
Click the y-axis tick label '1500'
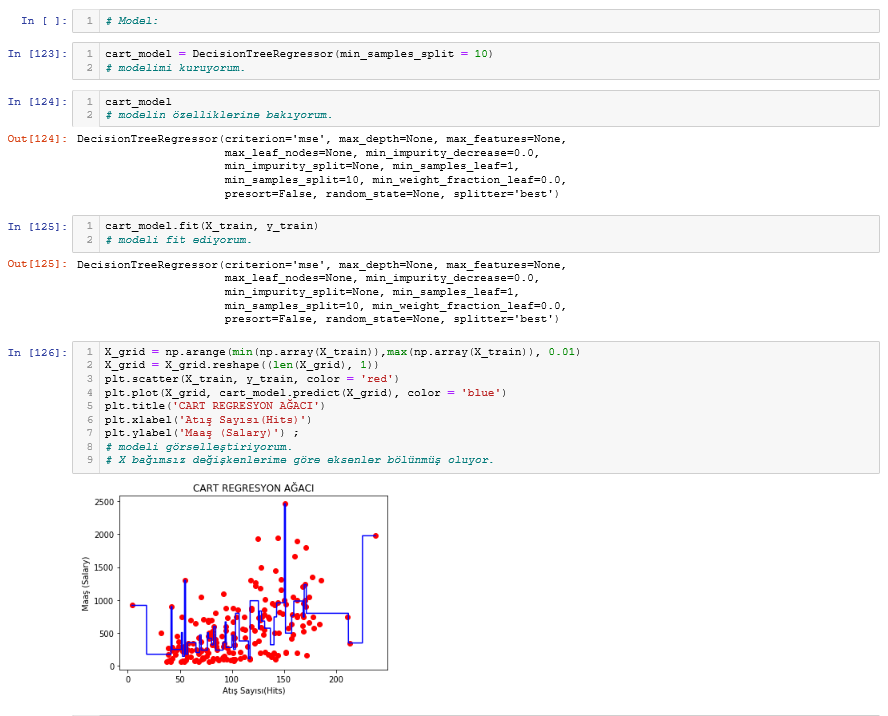tap(104, 568)
